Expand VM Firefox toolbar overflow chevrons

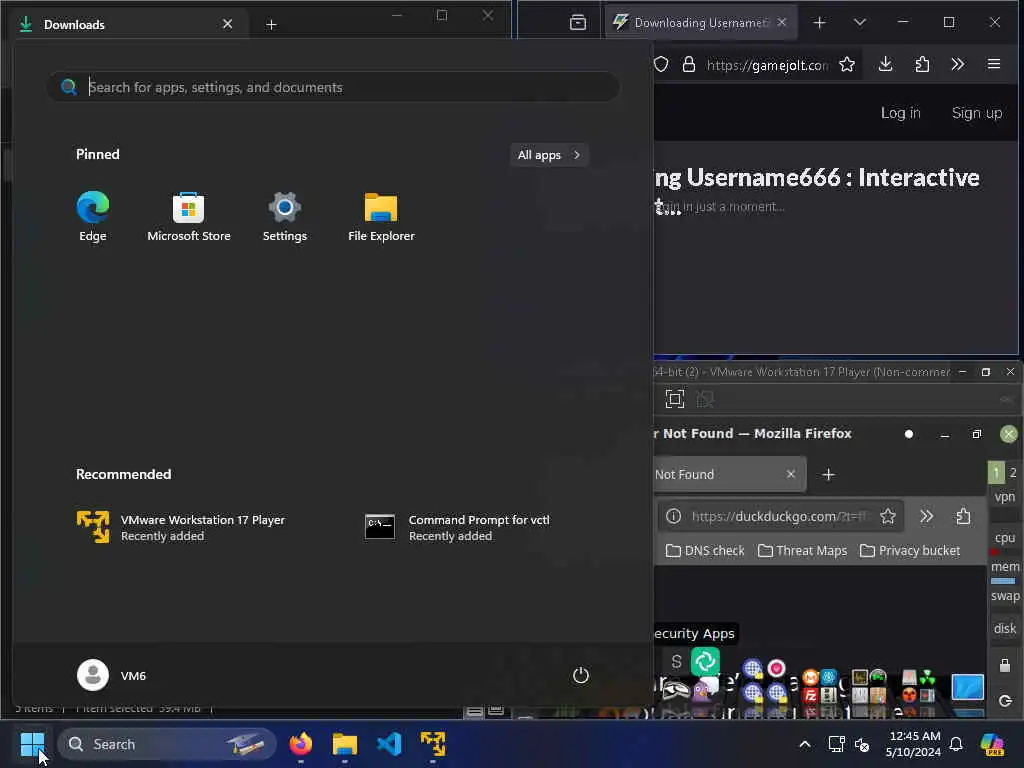pos(926,517)
